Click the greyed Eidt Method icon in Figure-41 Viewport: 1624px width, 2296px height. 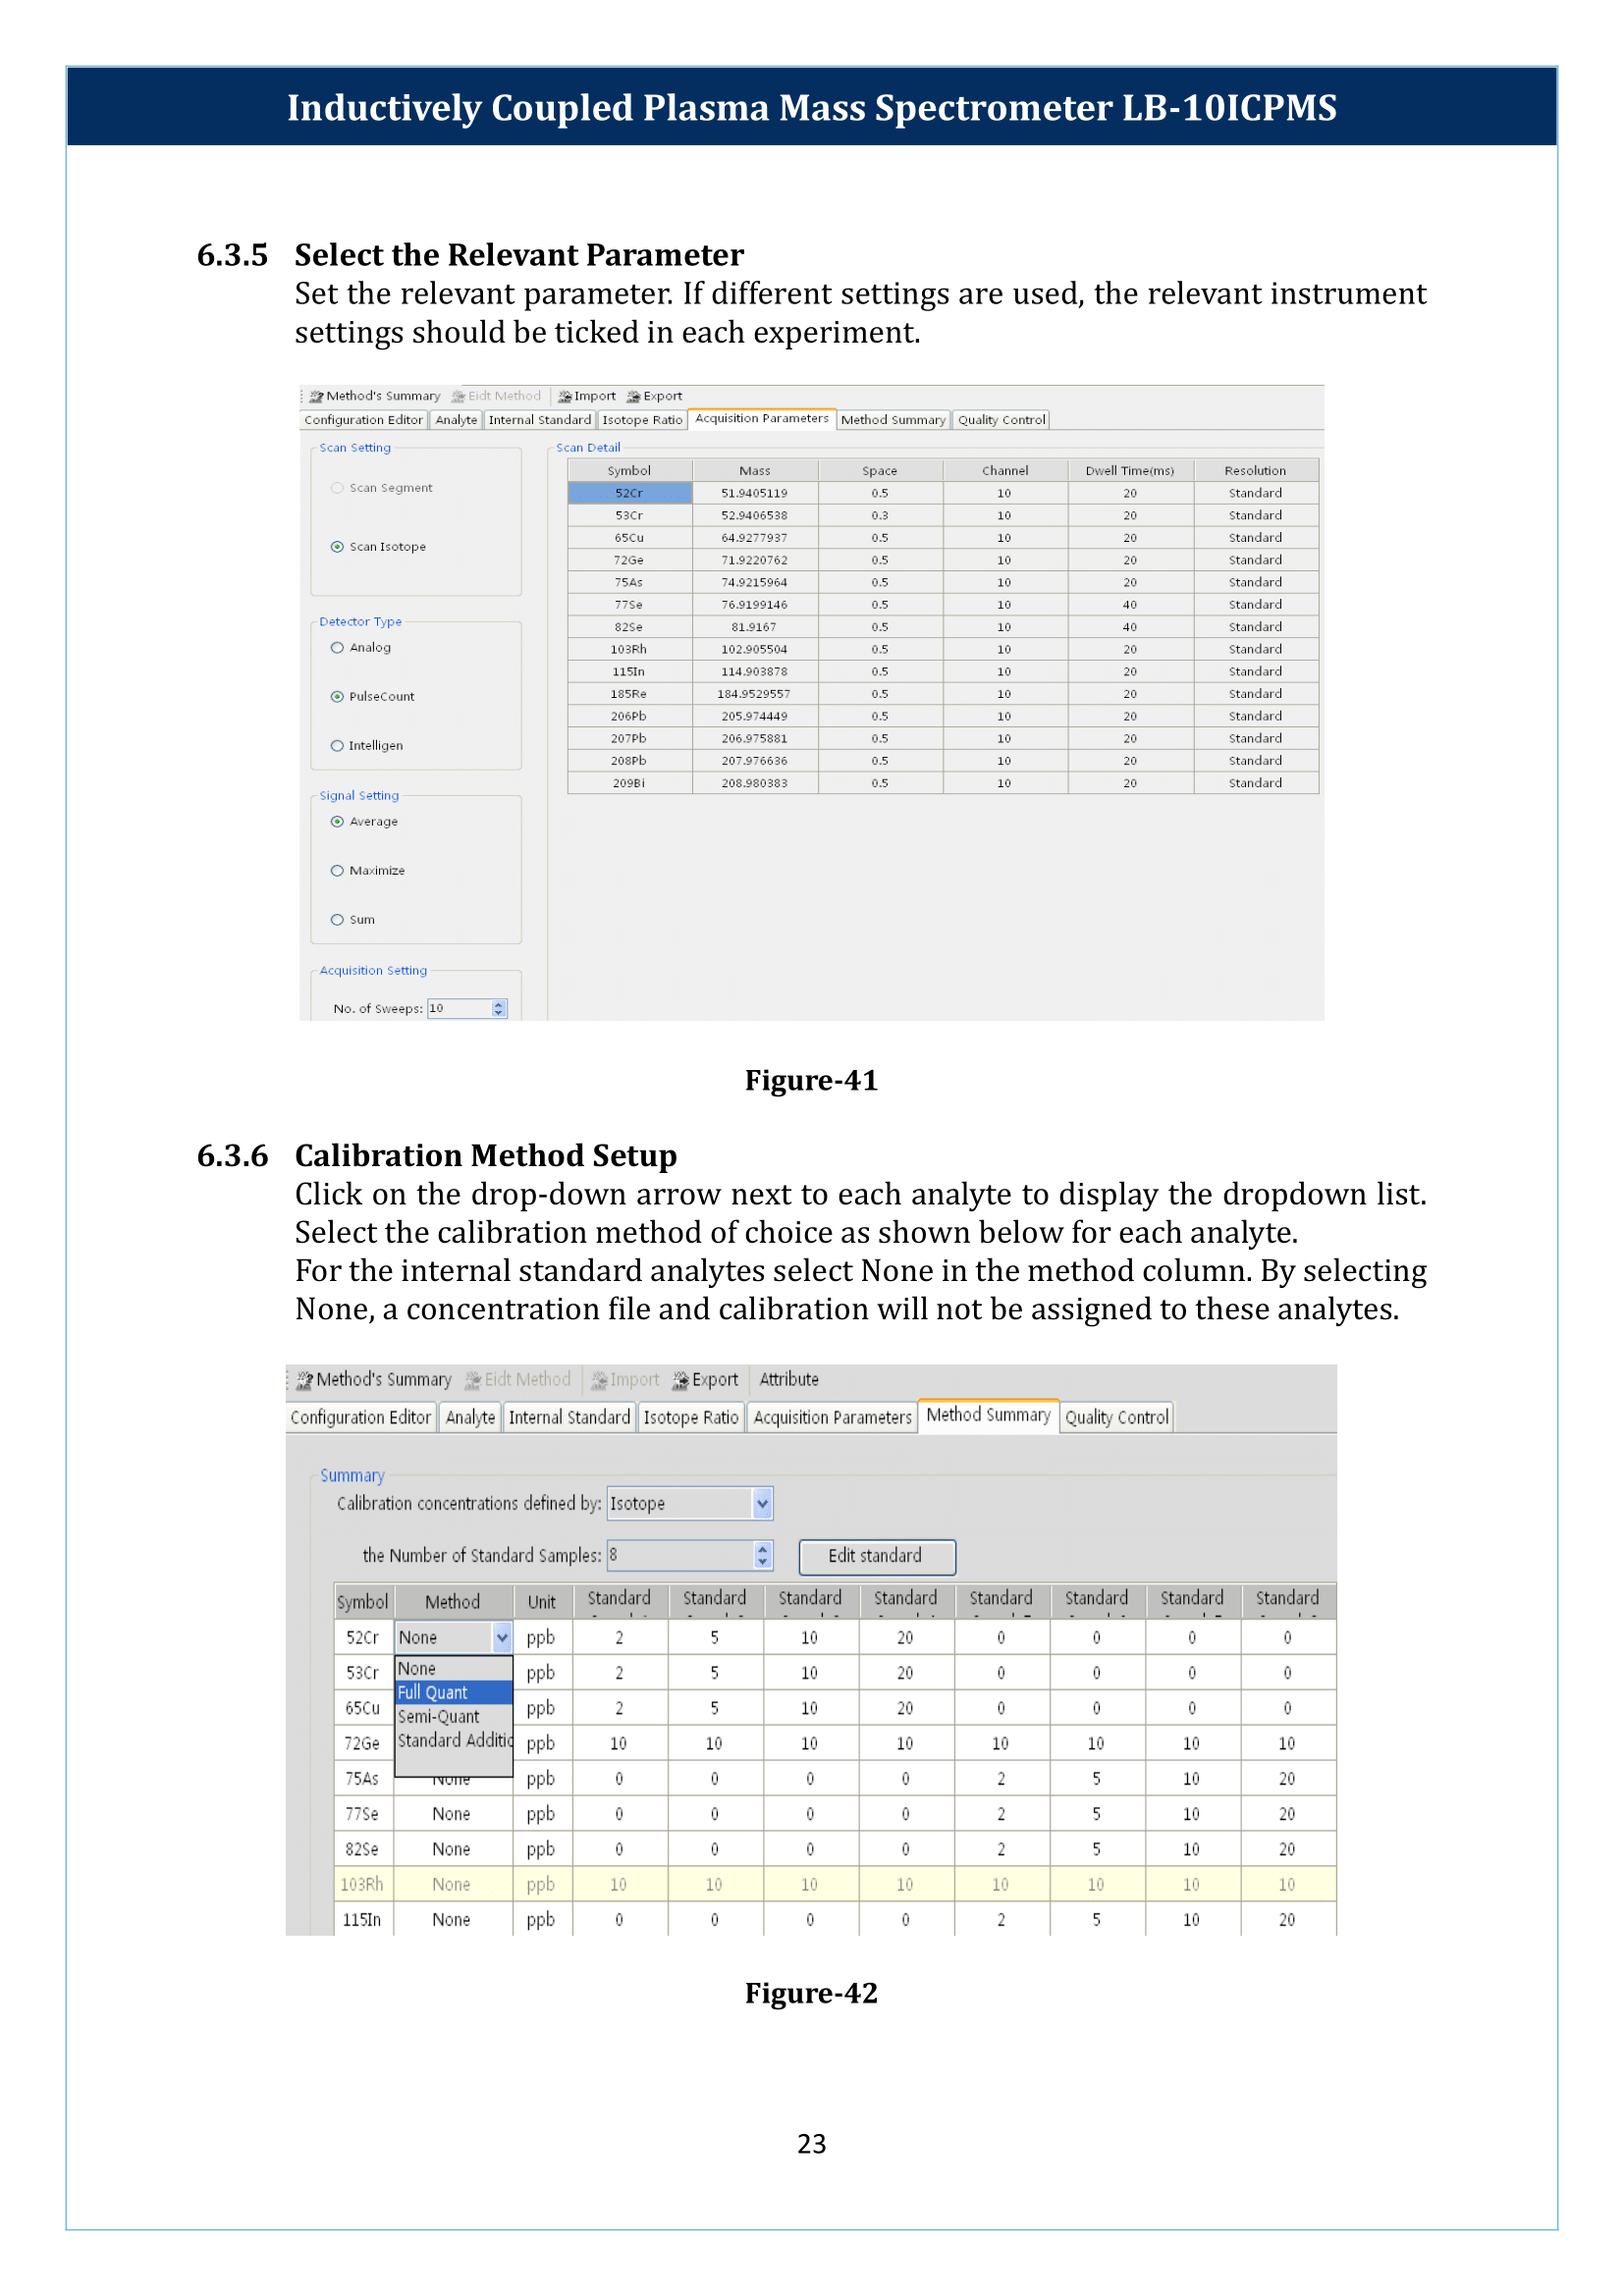[x=459, y=396]
